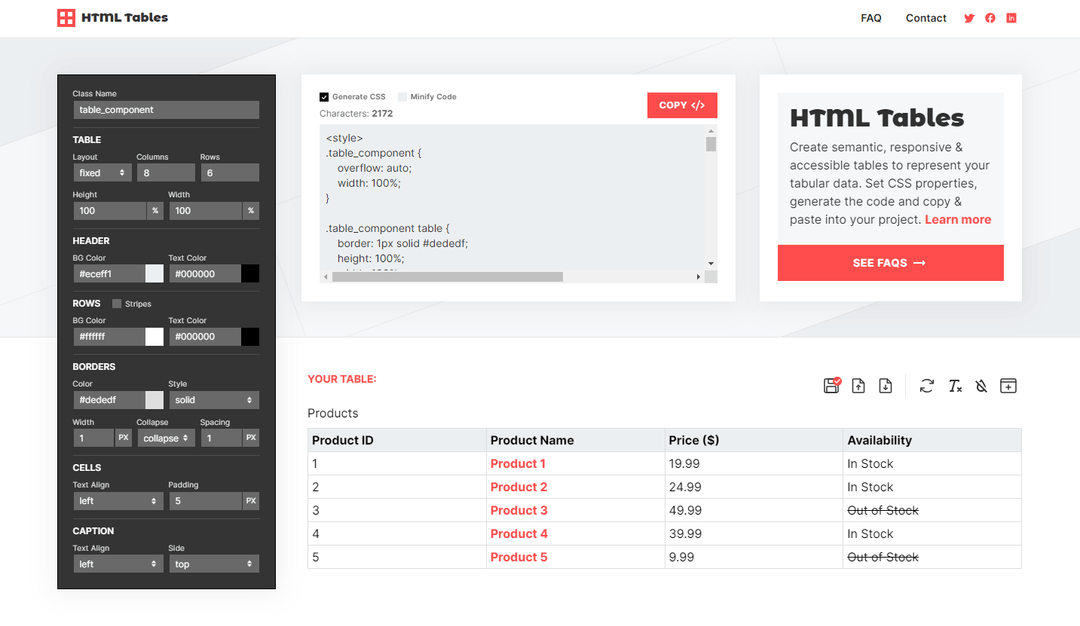Screen dimensions: 1080x626
Task: Click the save table icon with red badge
Action: coord(832,385)
